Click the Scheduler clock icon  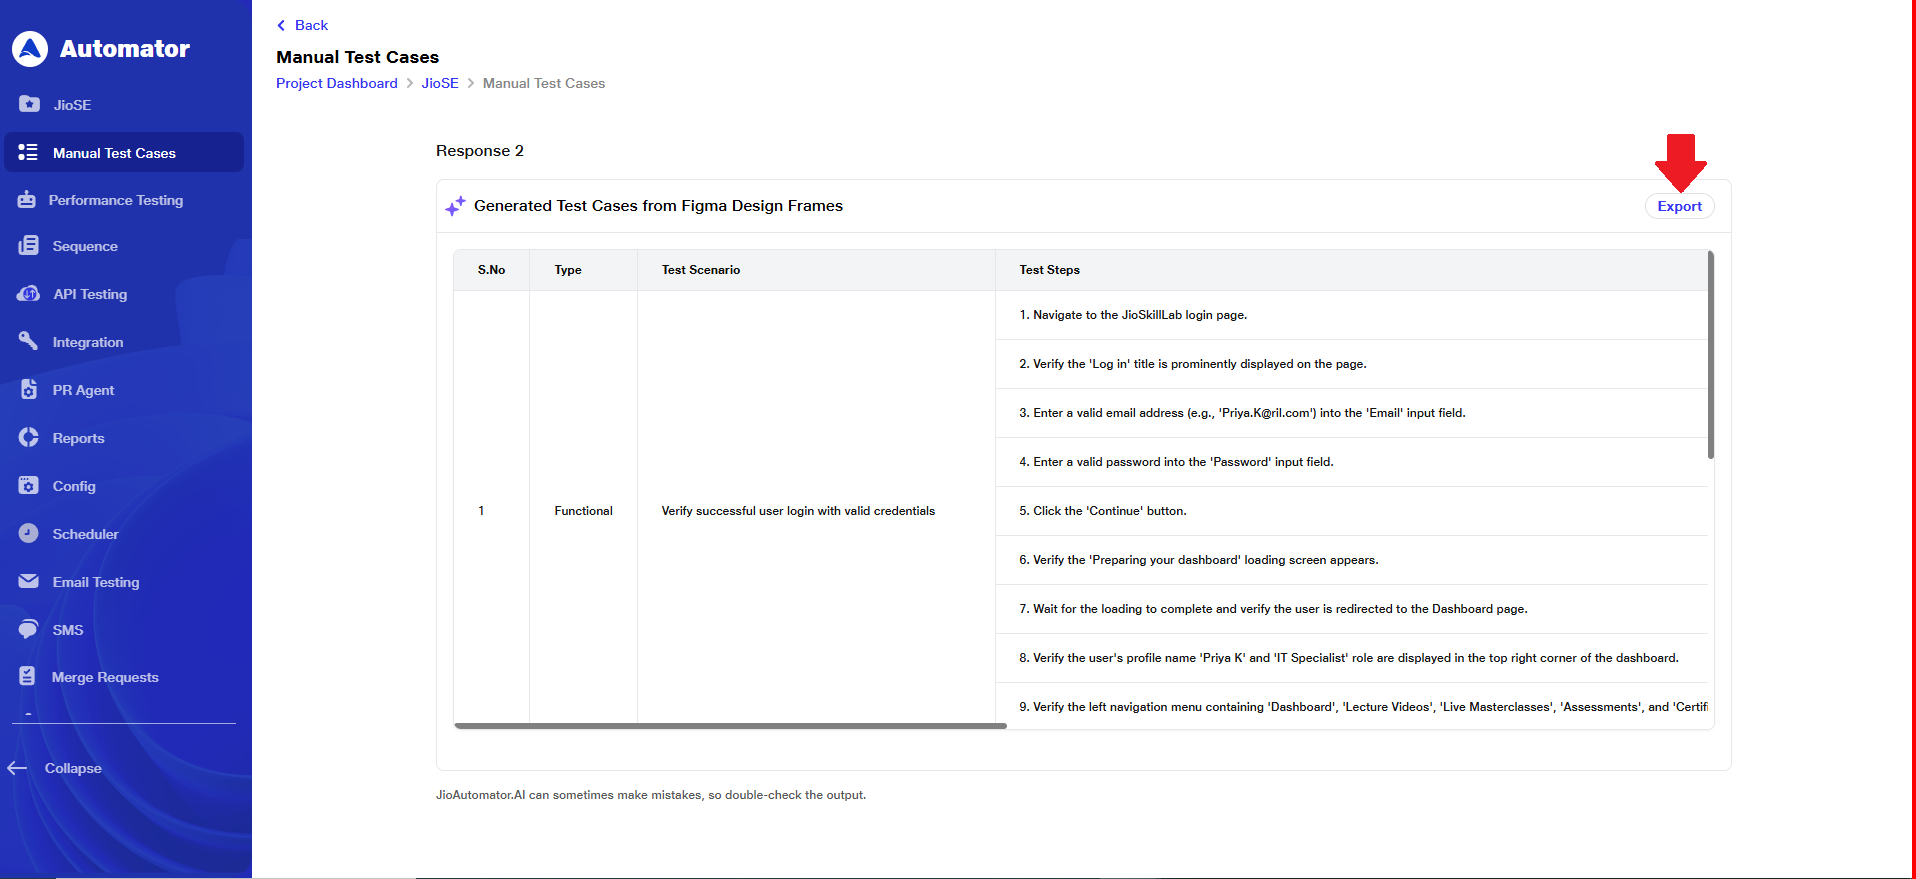click(28, 534)
